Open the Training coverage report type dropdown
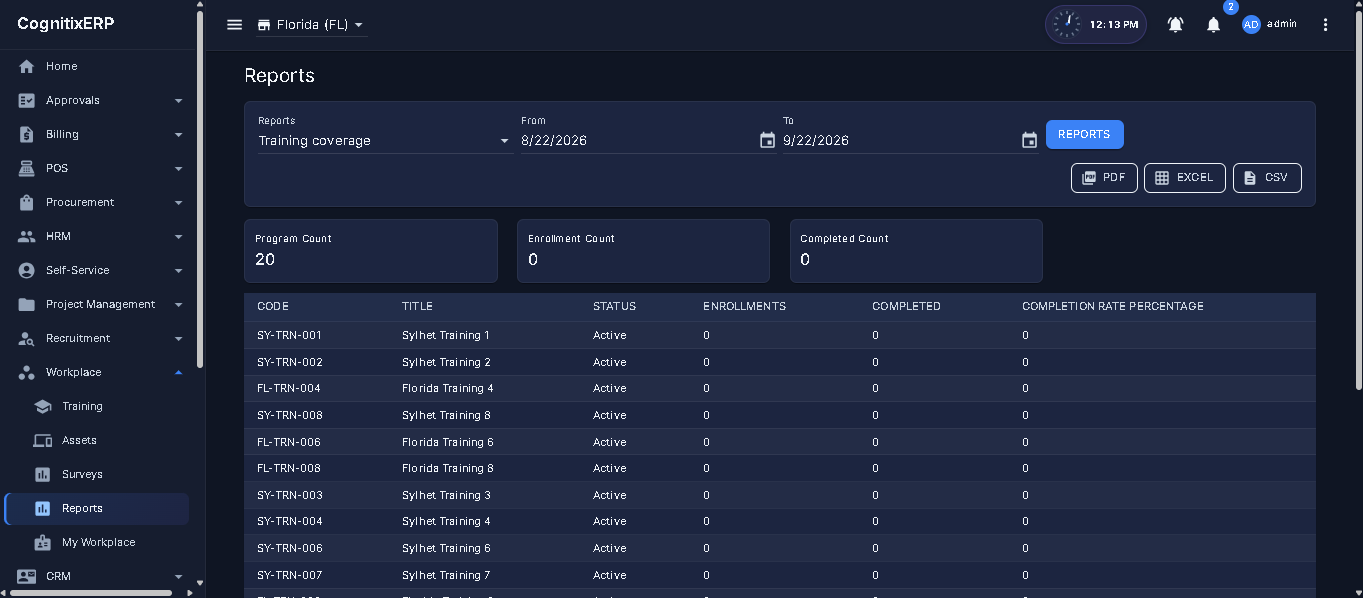 coord(385,141)
